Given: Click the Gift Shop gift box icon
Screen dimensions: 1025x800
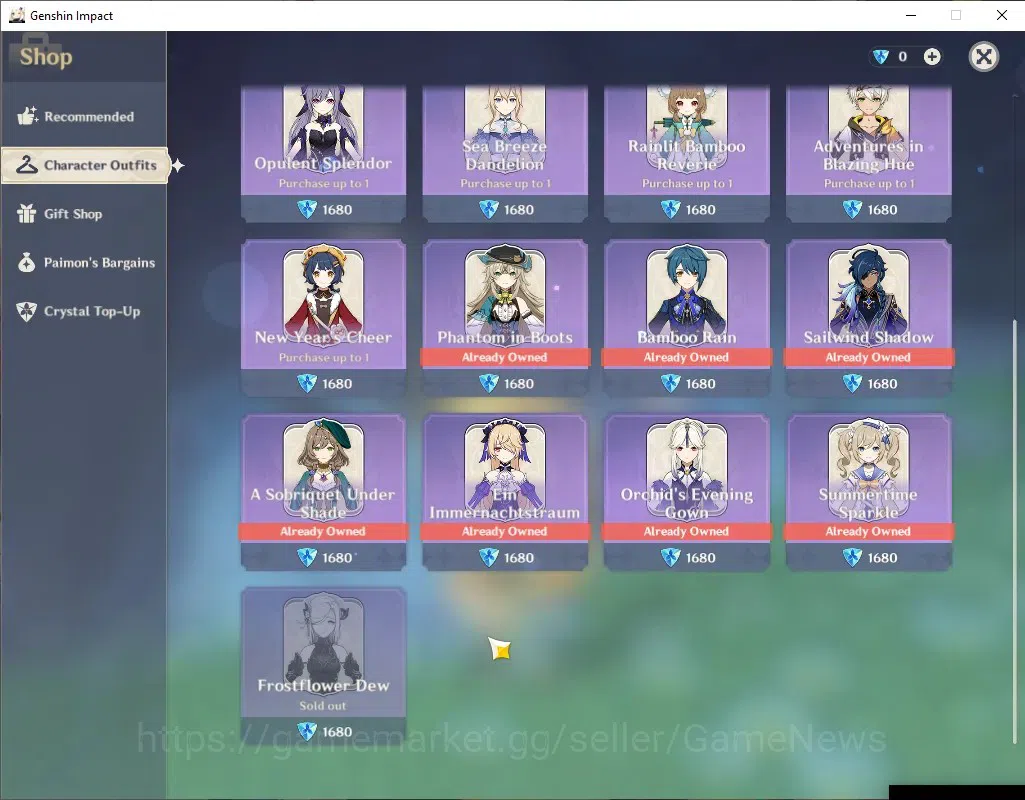Looking at the screenshot, I should [x=27, y=214].
